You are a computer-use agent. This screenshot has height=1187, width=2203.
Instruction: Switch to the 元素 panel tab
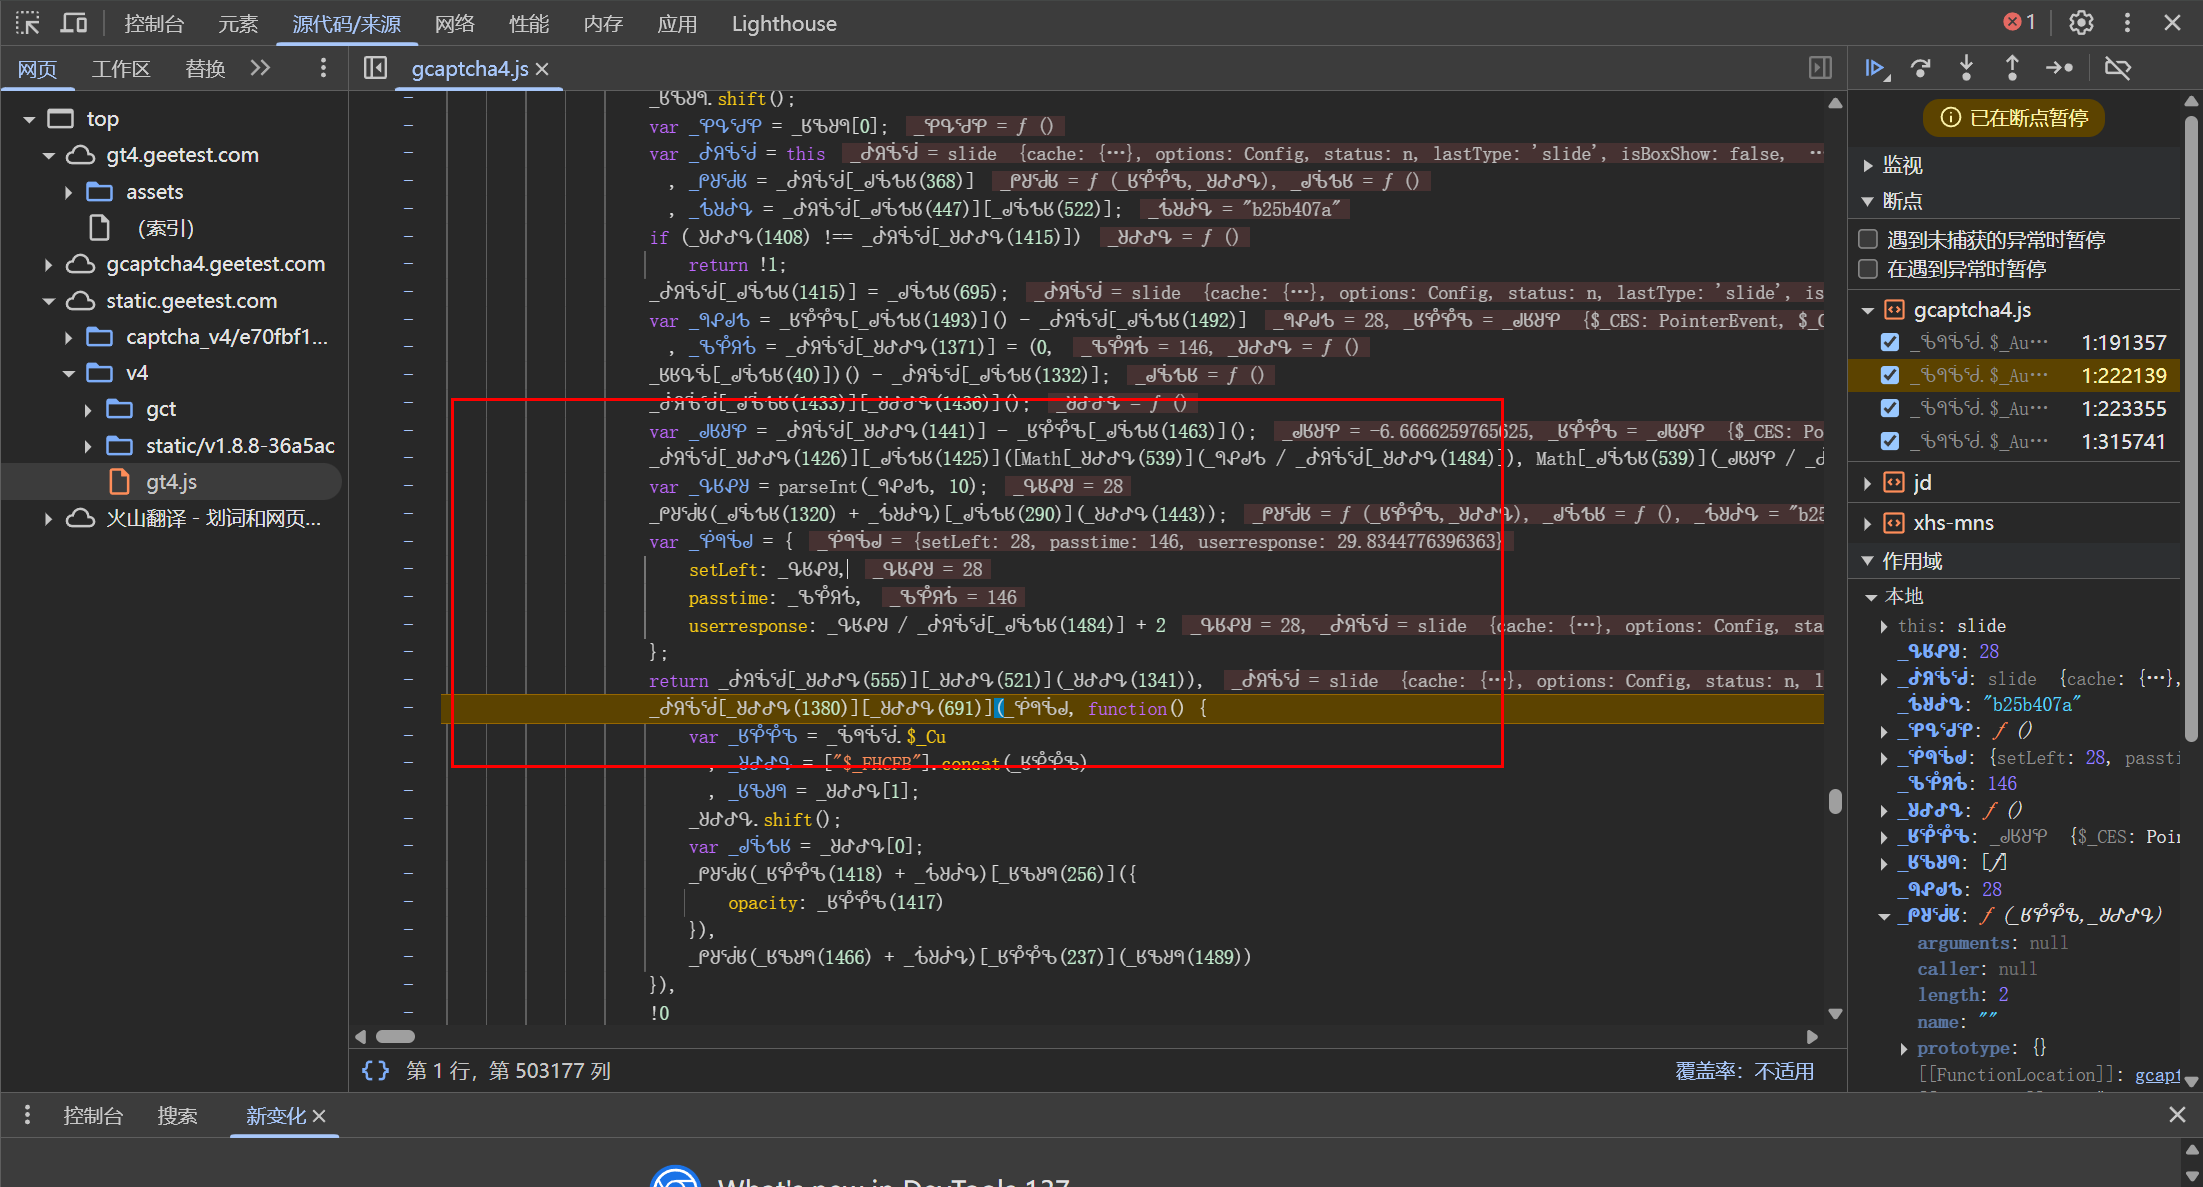point(238,23)
